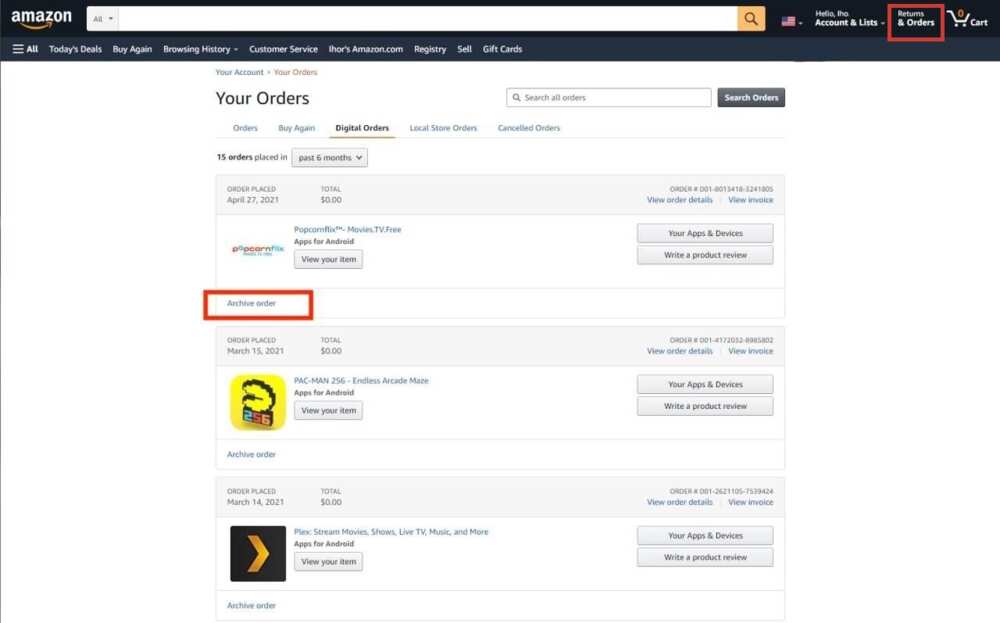View order details for March 15 order

pos(680,351)
